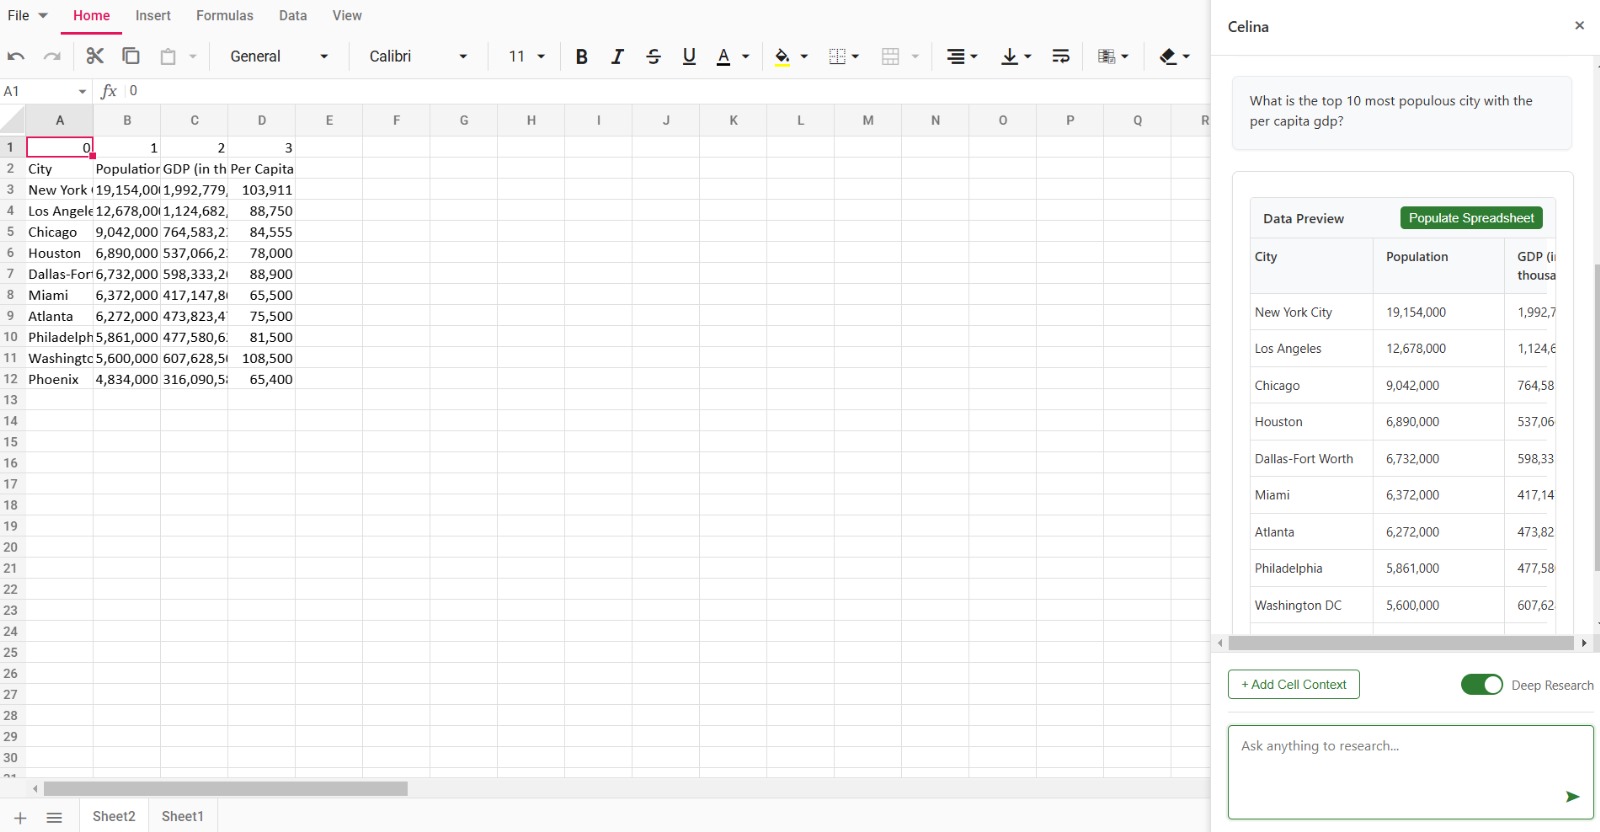Select the cell with value 108,500

point(262,358)
